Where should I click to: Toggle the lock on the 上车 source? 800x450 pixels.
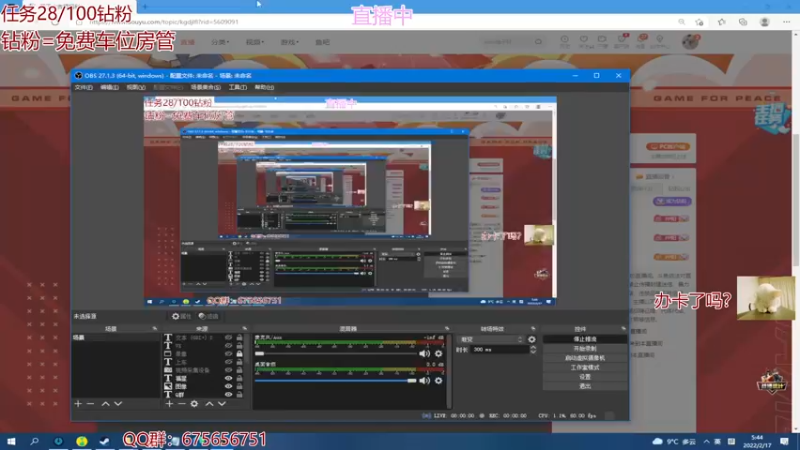[x=239, y=362]
